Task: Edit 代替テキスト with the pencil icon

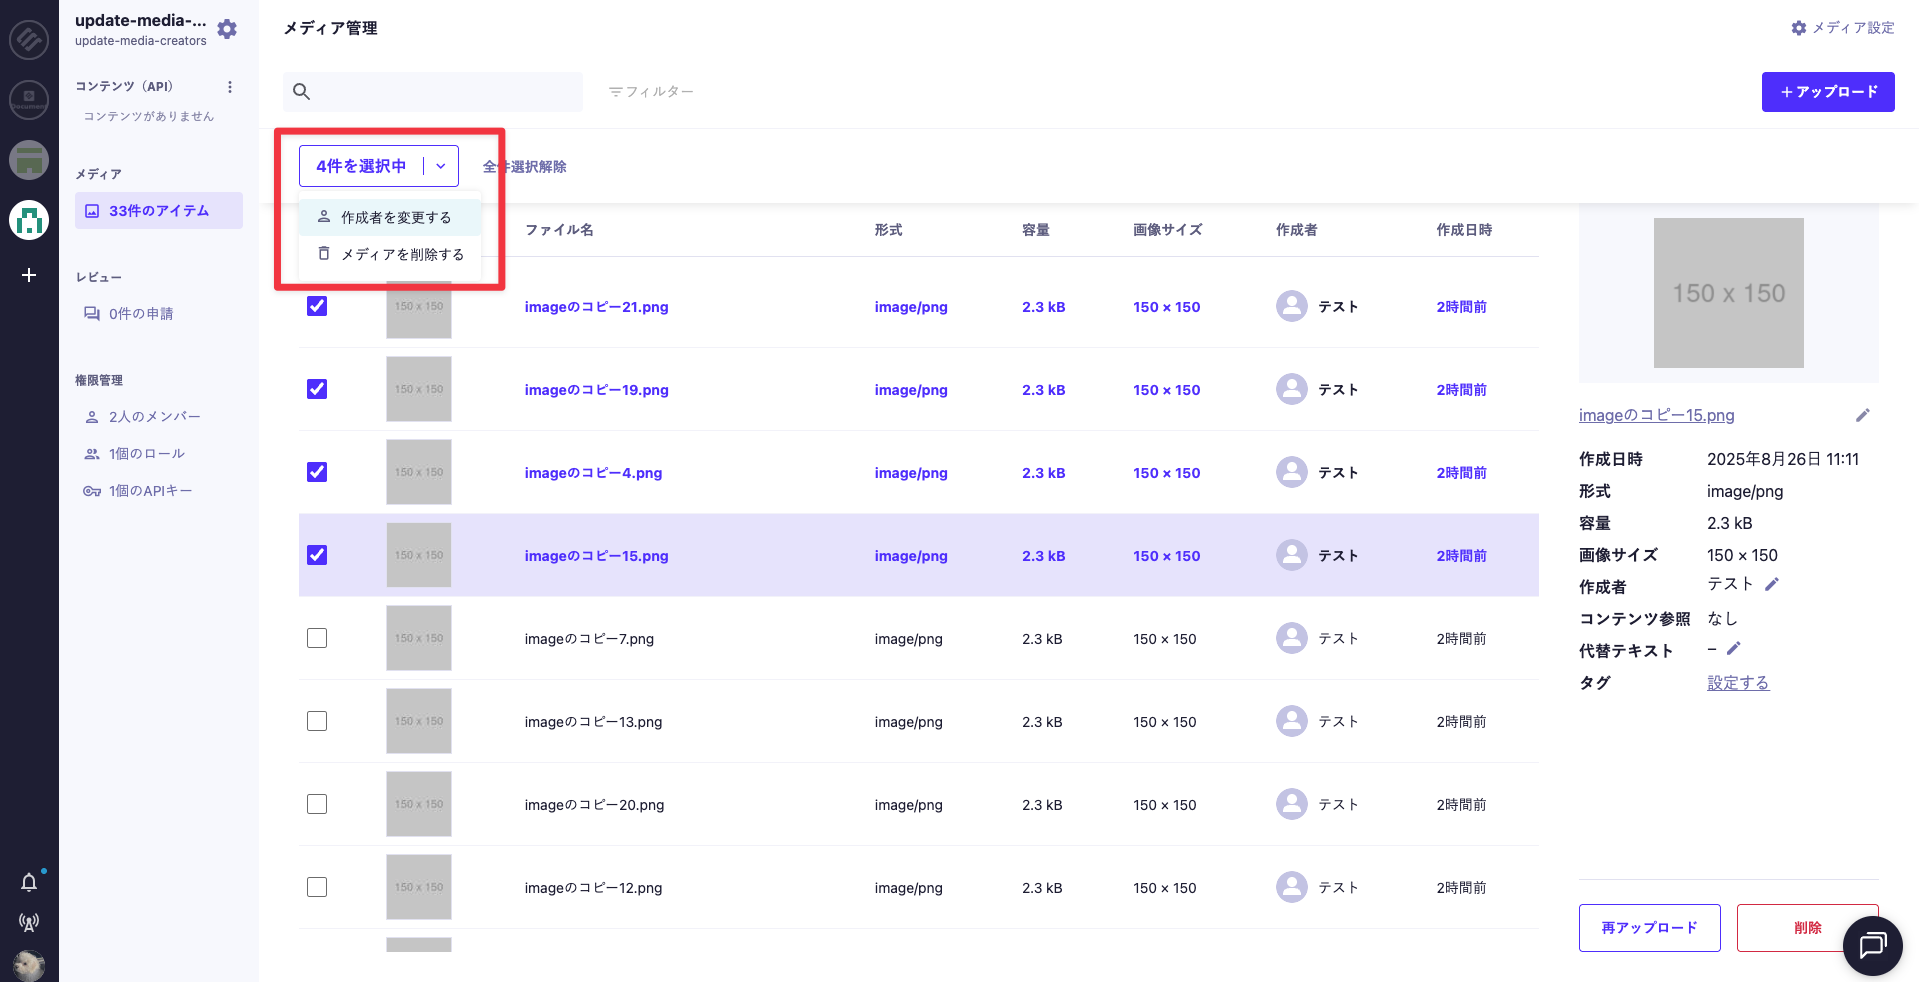Action: pyautogui.click(x=1734, y=648)
